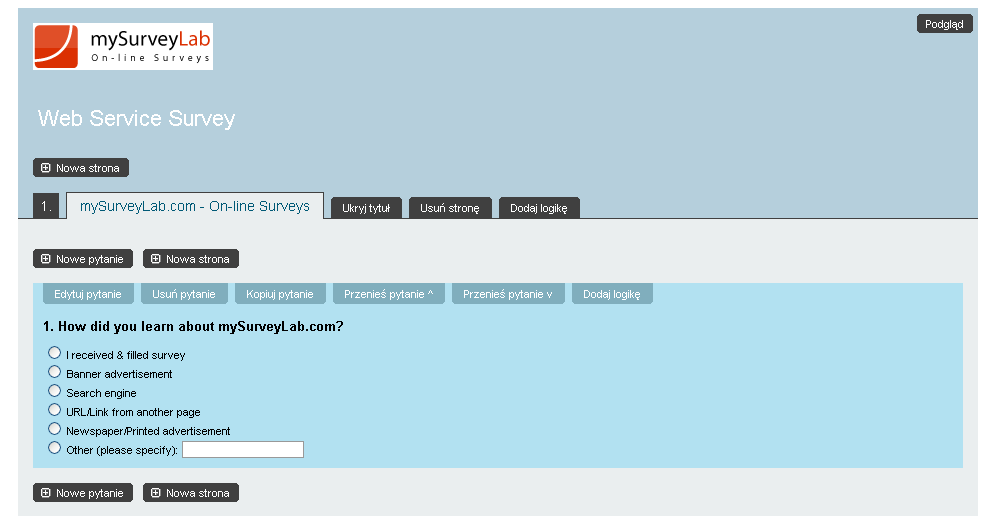Click plus icon on upper Nowe pytanie

click(46, 259)
